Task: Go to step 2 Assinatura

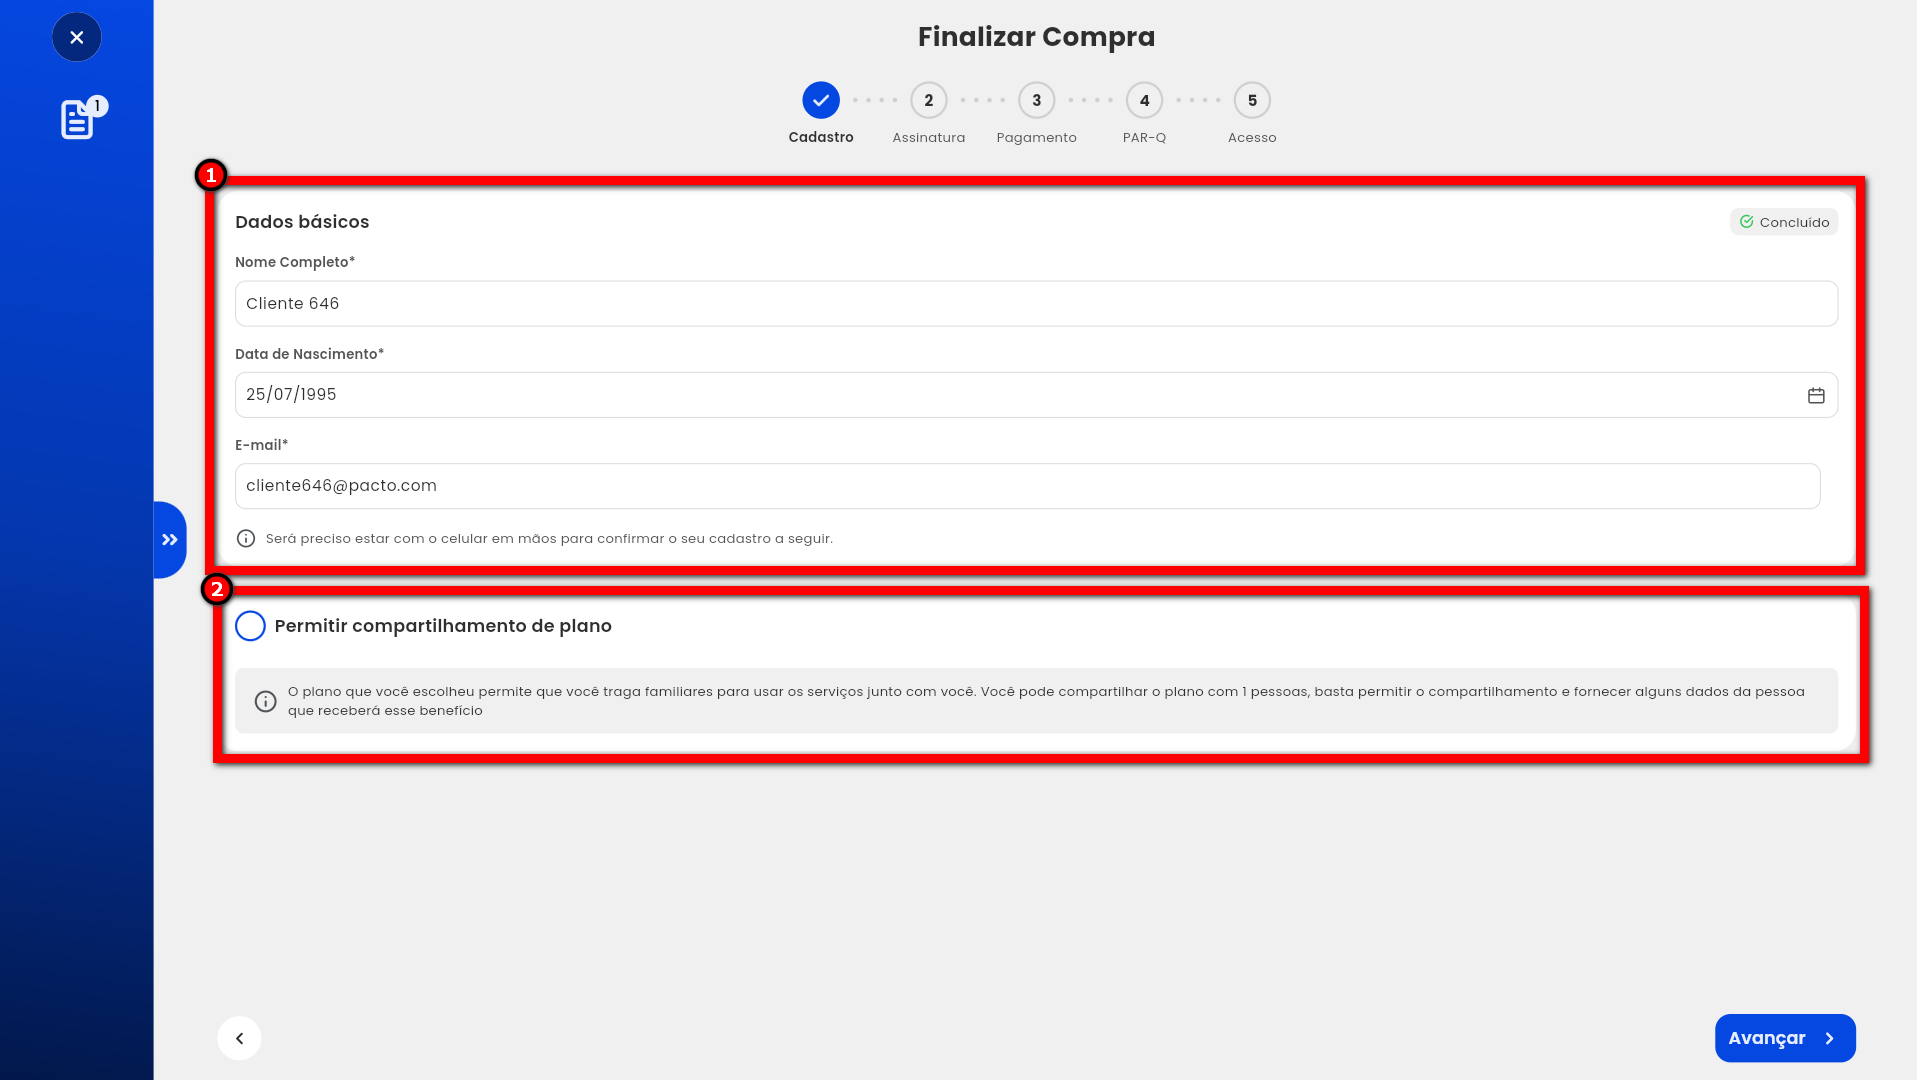Action: pyautogui.click(x=929, y=100)
